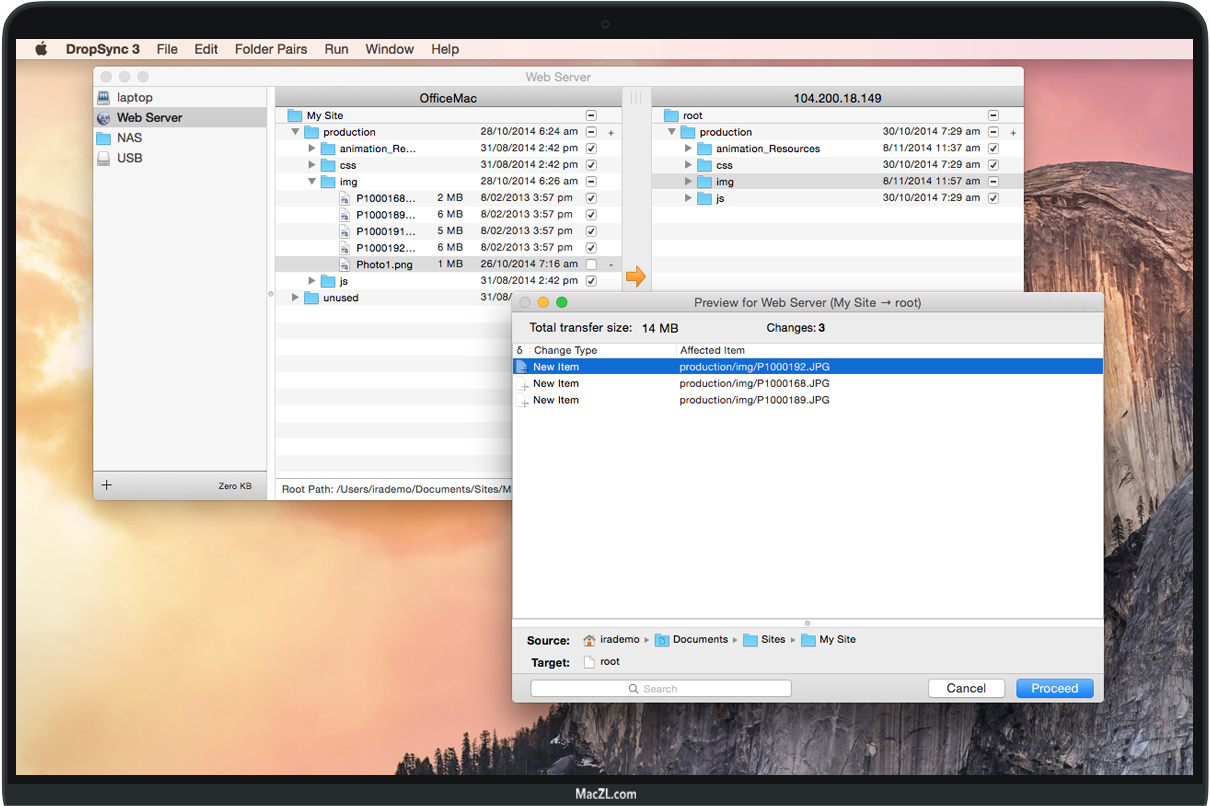Viewport: 1210px width, 806px height.
Task: Click the Photo1.png file icon
Action: click(x=345, y=265)
